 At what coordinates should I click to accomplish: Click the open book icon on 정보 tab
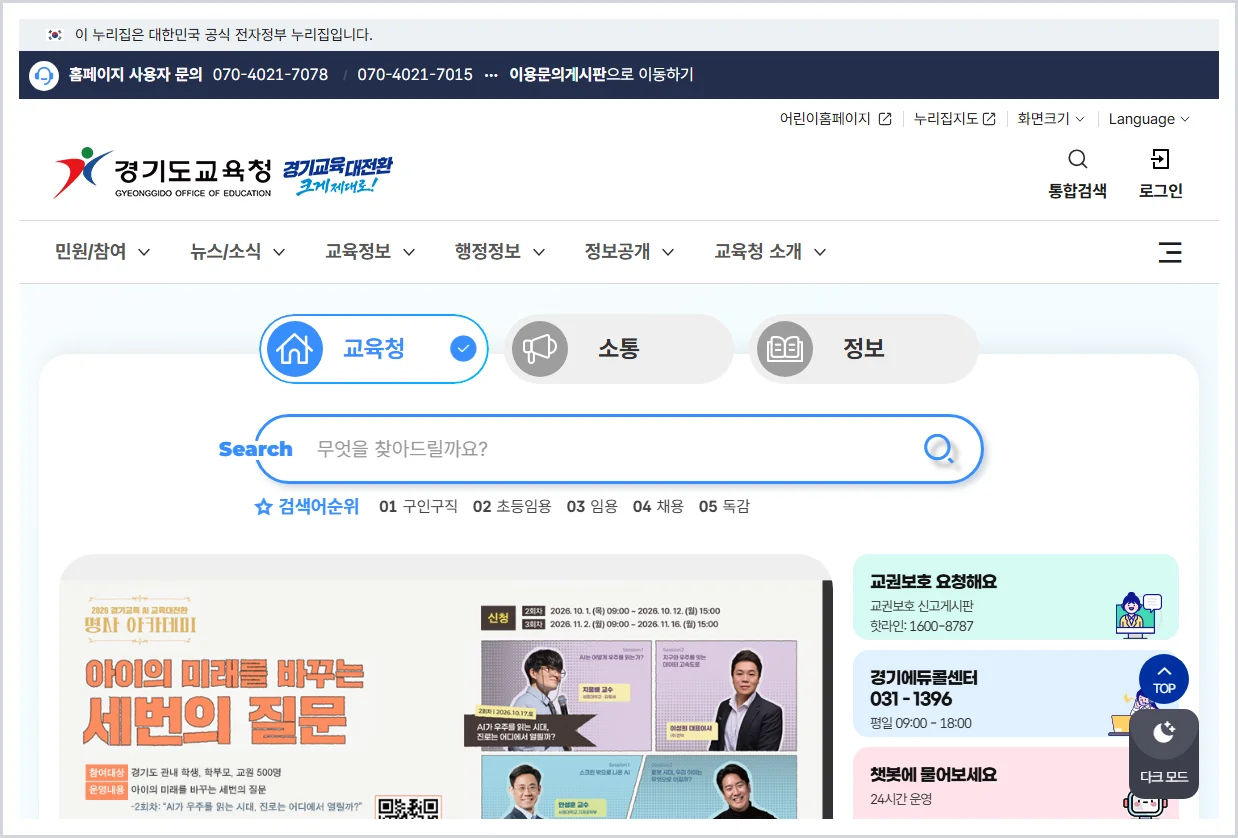(x=784, y=349)
